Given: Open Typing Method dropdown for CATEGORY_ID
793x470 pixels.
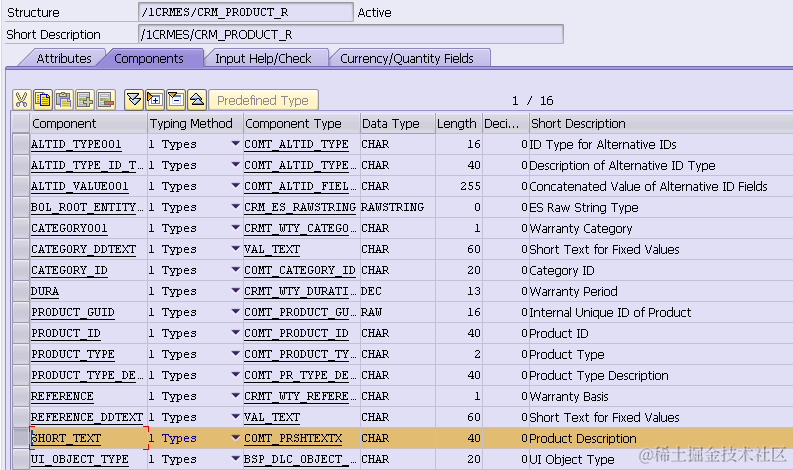Looking at the screenshot, I should point(235,270).
